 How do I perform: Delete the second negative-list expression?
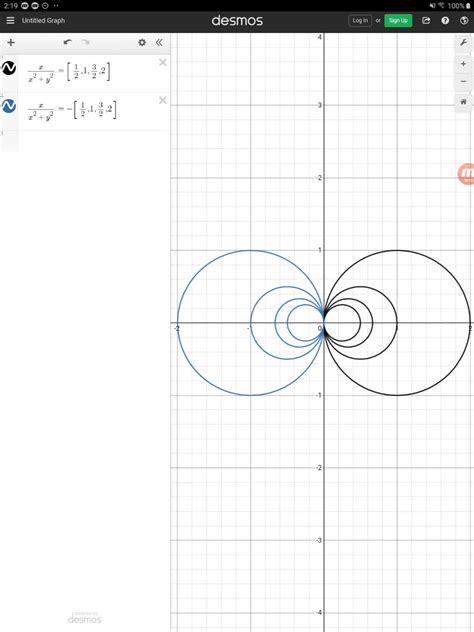click(x=163, y=100)
